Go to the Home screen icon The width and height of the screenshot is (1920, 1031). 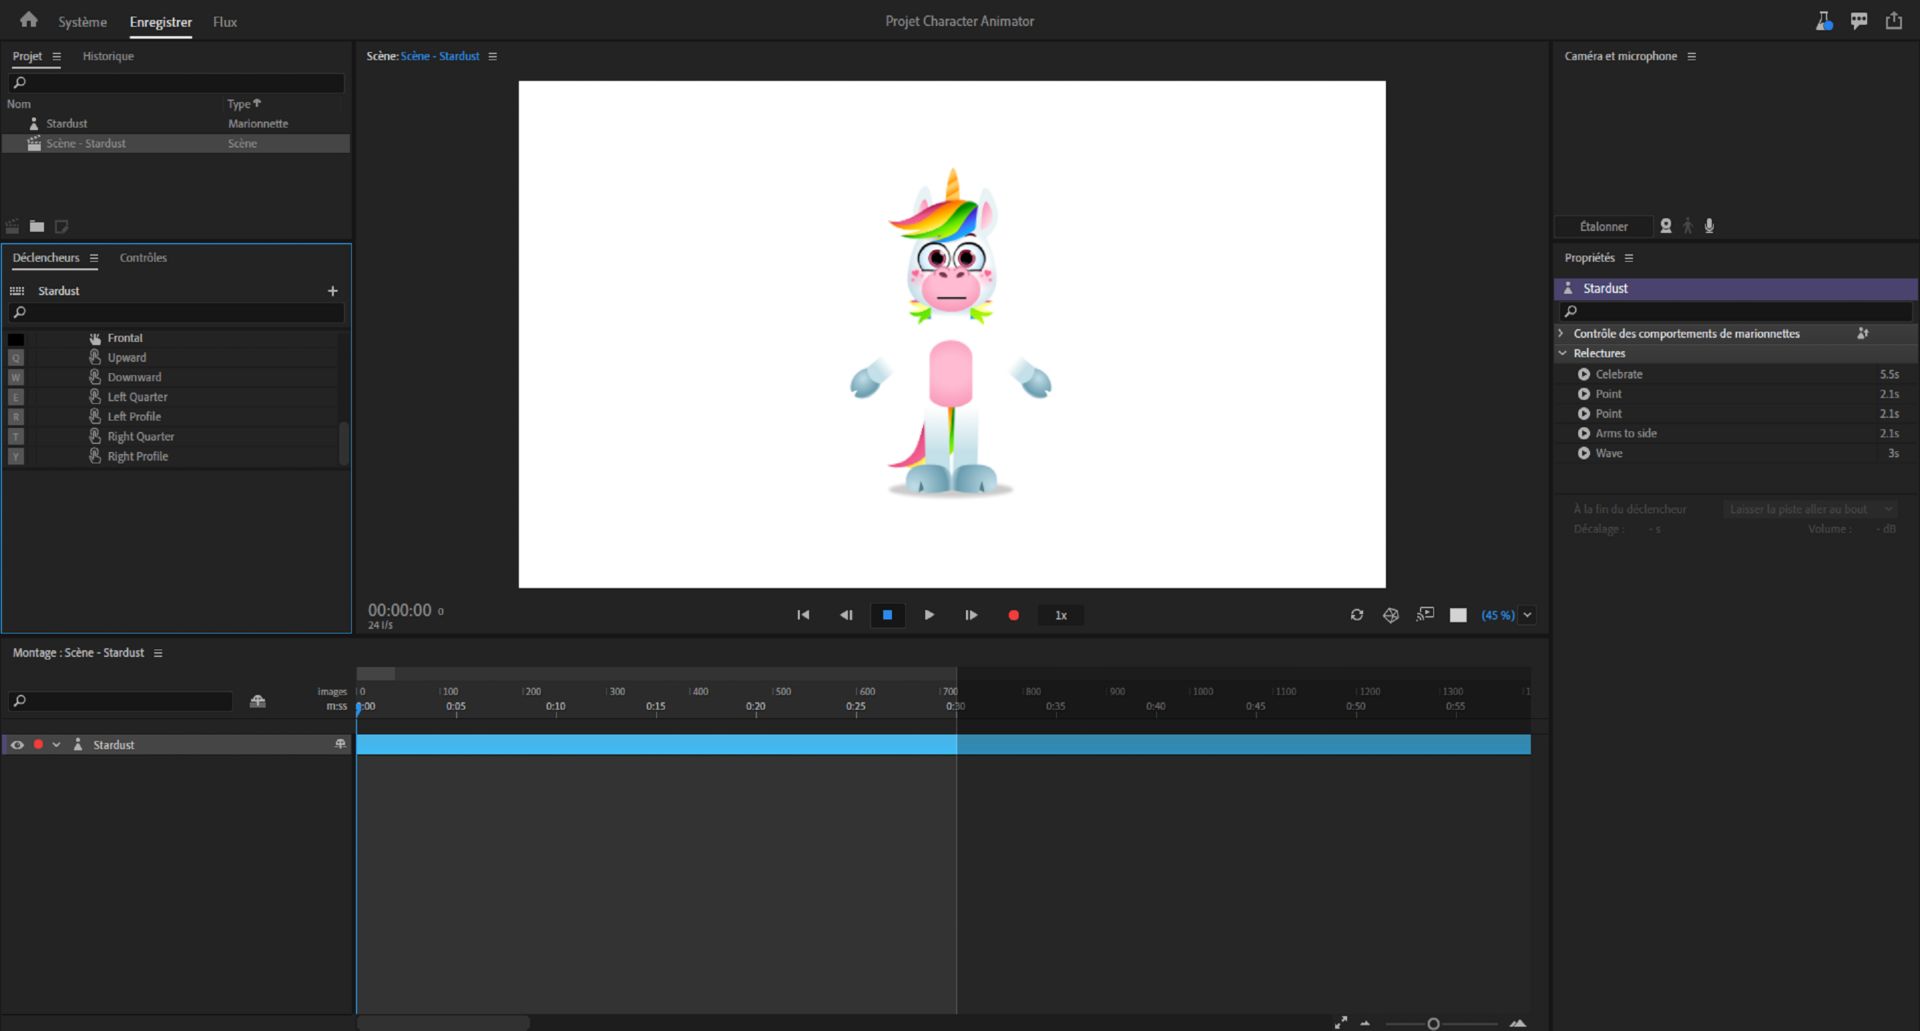[29, 20]
